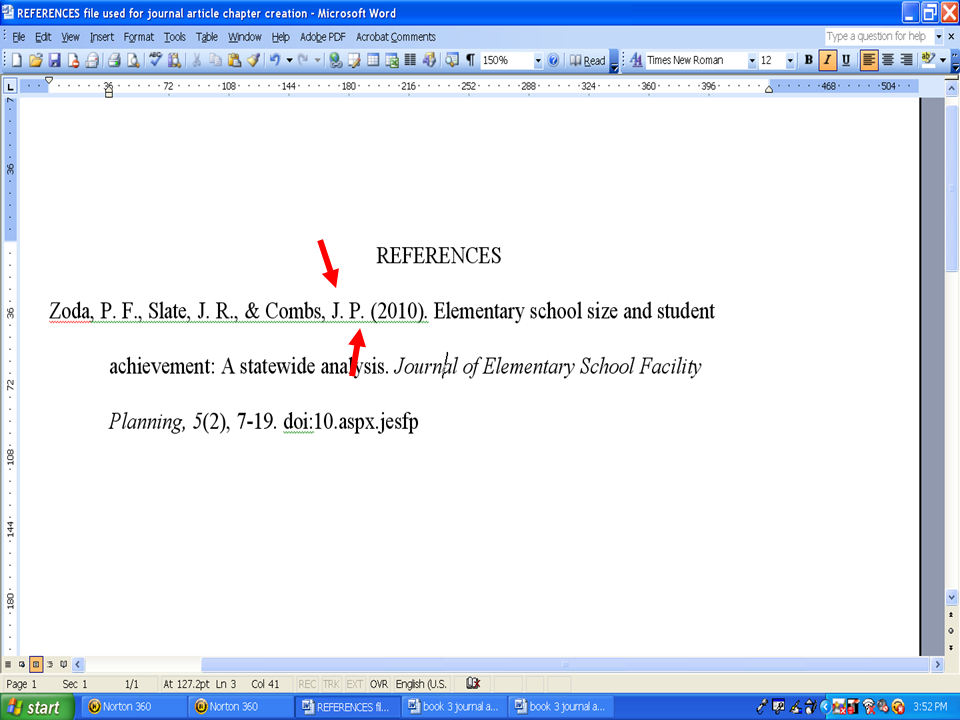Open the Undo history dropdown arrow
Viewport: 960px width, 720px height.
(x=290, y=60)
